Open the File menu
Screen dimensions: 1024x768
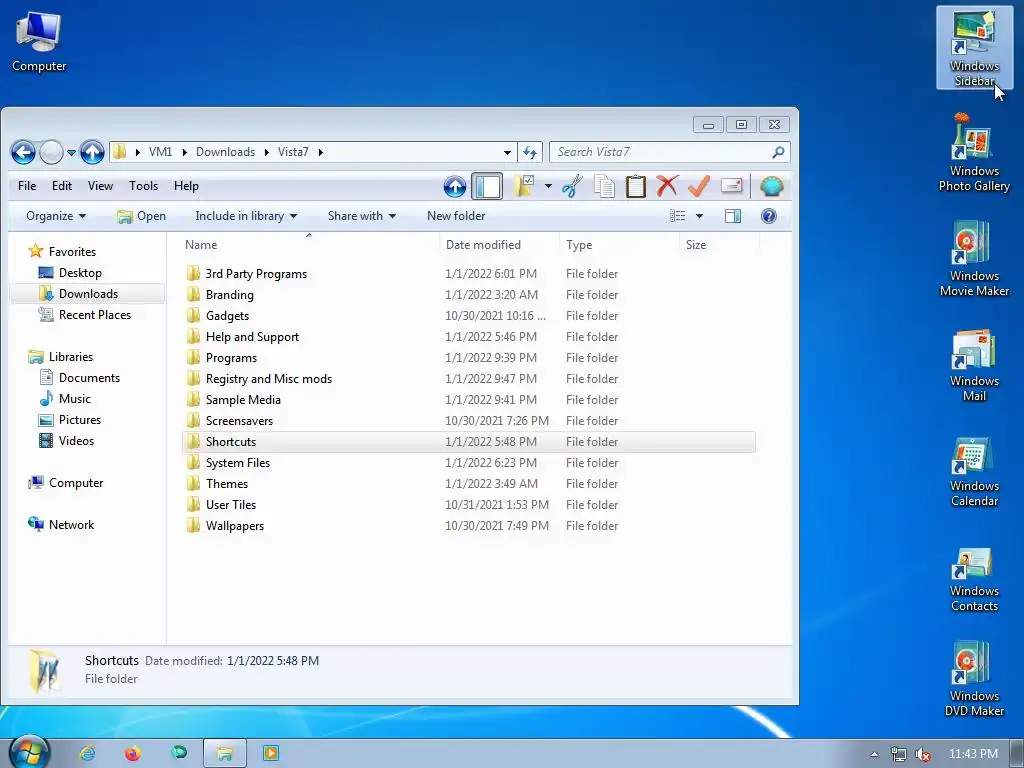pyautogui.click(x=27, y=186)
